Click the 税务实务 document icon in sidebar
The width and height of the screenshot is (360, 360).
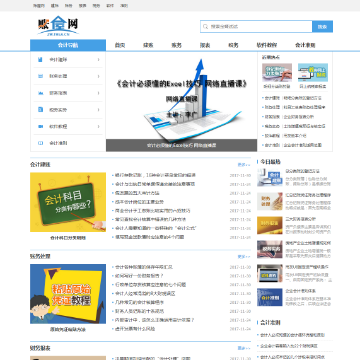(x=40, y=110)
